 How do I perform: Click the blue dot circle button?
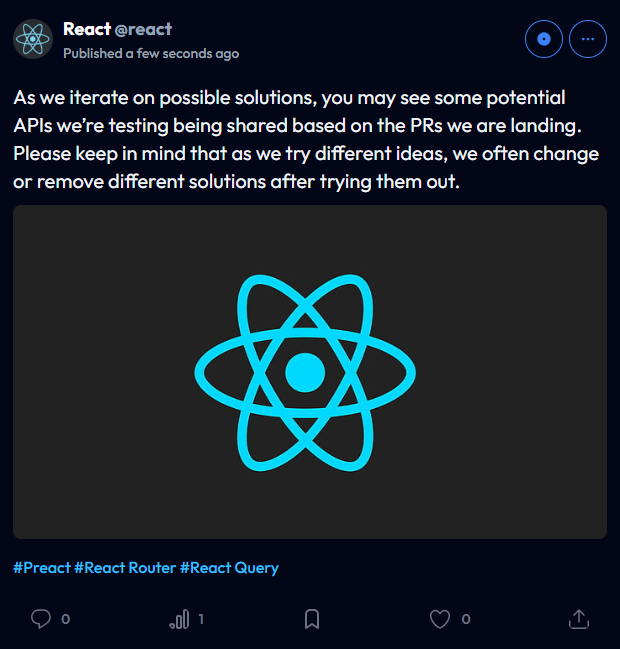point(544,39)
